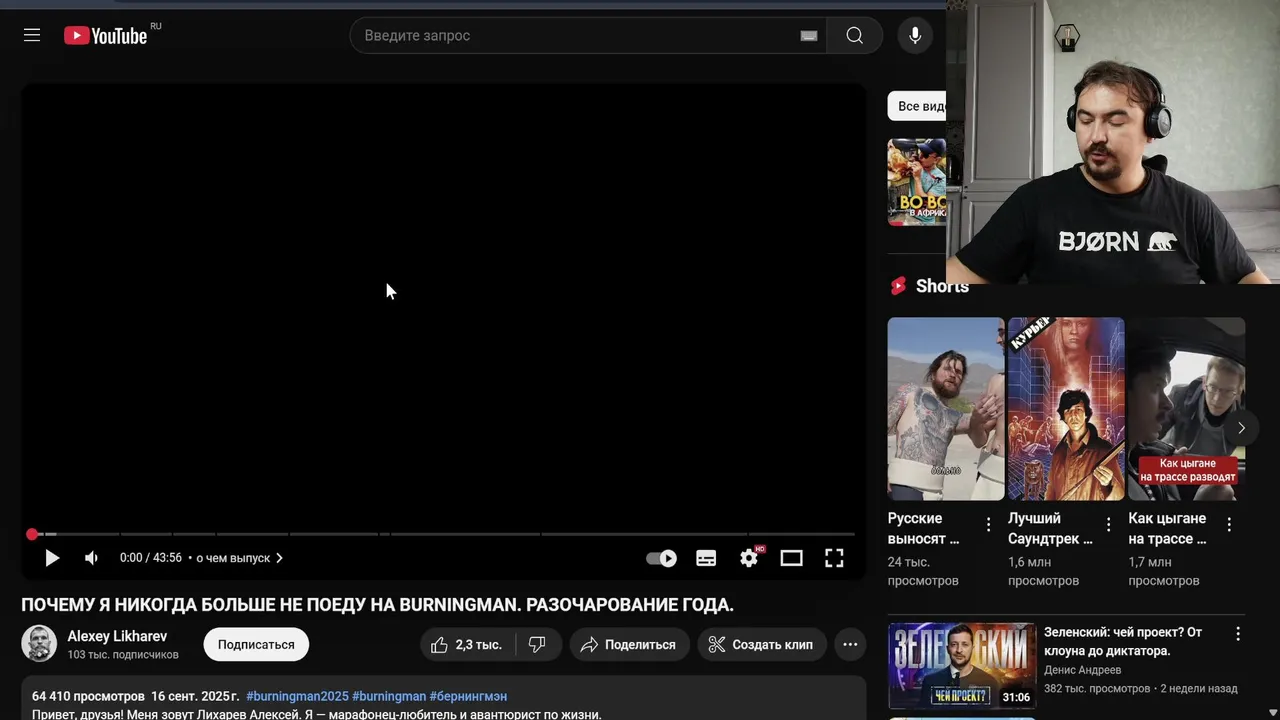Open the Alexey Likharev channel name link

[x=117, y=636]
